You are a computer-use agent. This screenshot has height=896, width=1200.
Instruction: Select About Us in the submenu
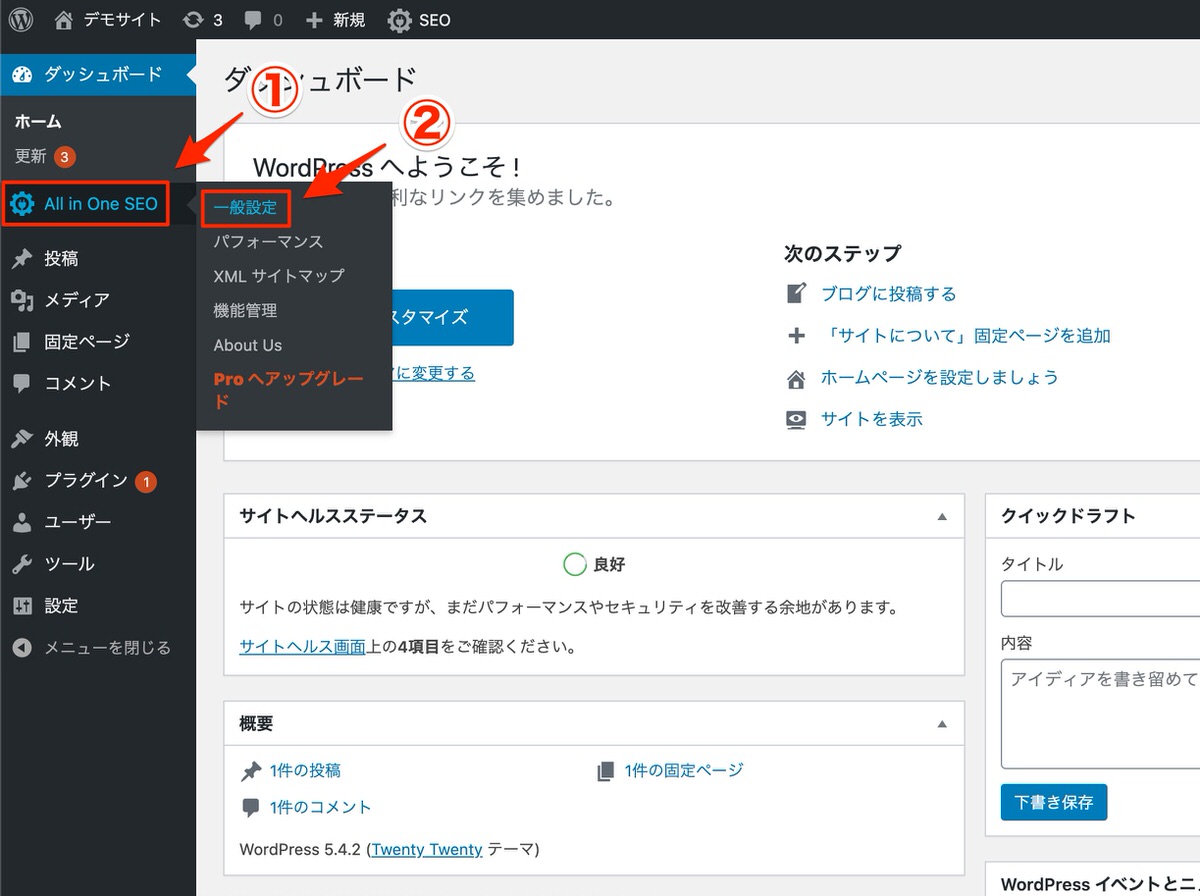click(248, 345)
